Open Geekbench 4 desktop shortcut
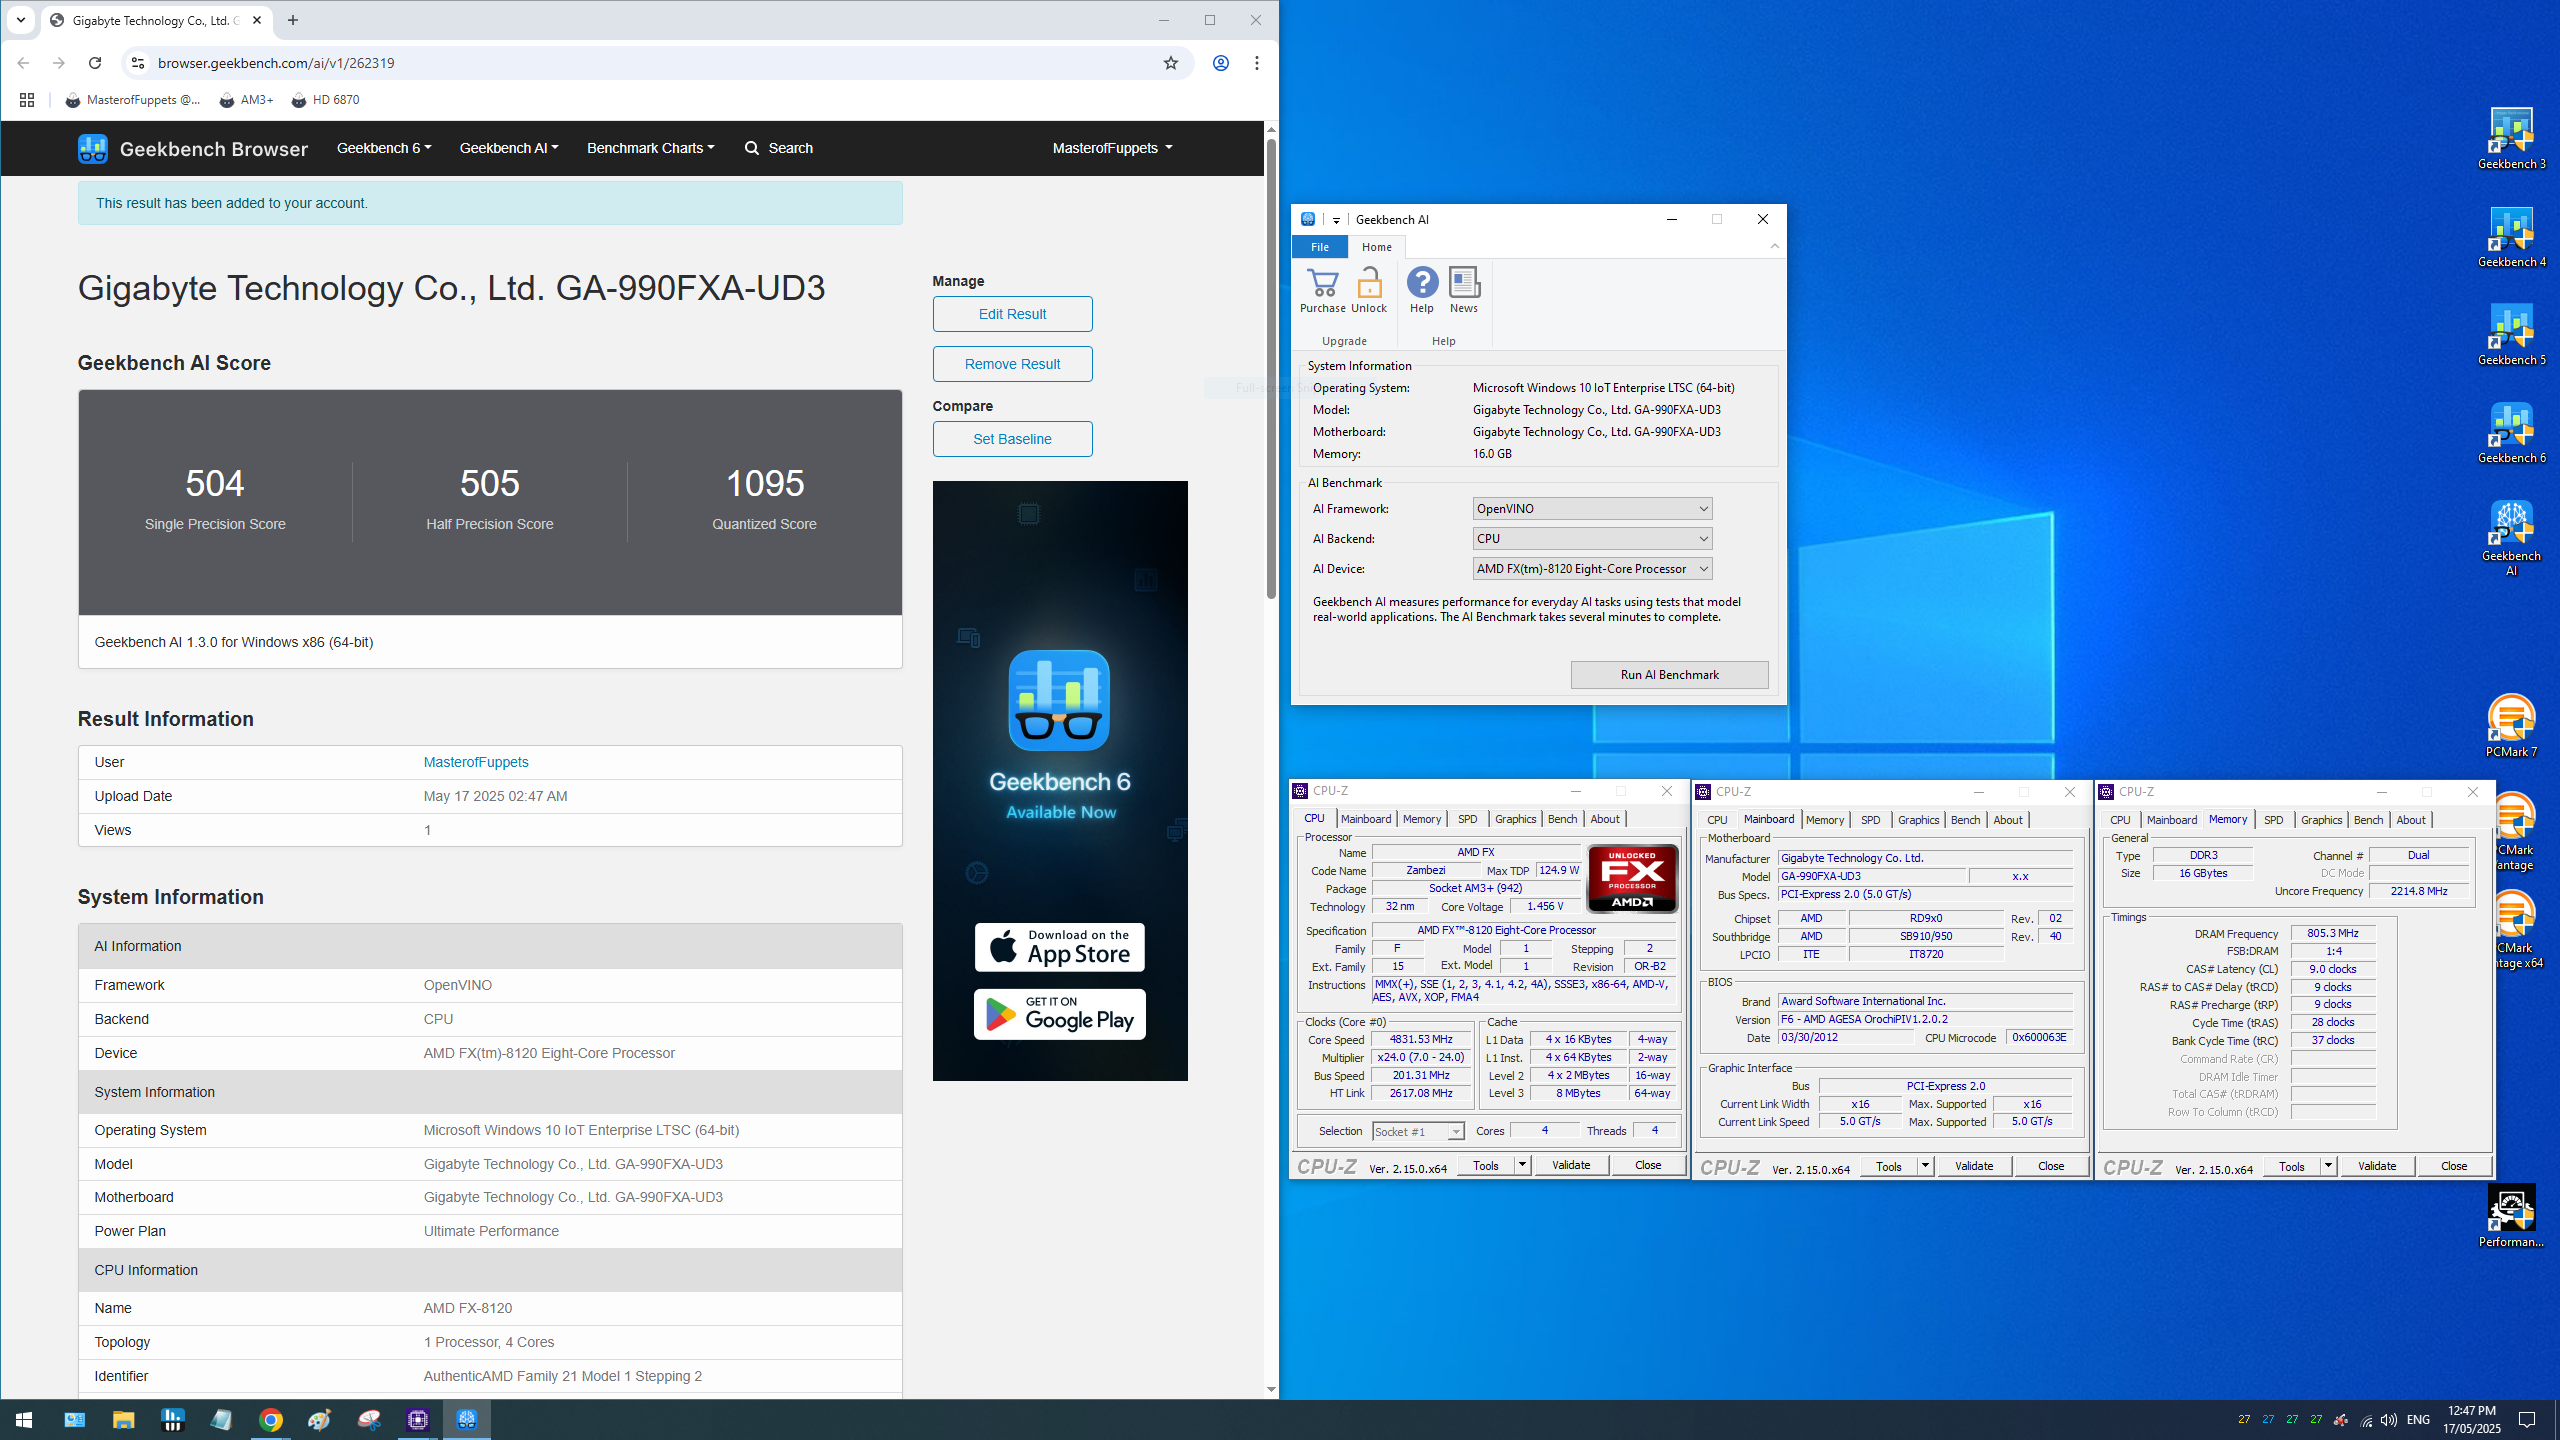The image size is (2560, 1440). click(x=2511, y=236)
